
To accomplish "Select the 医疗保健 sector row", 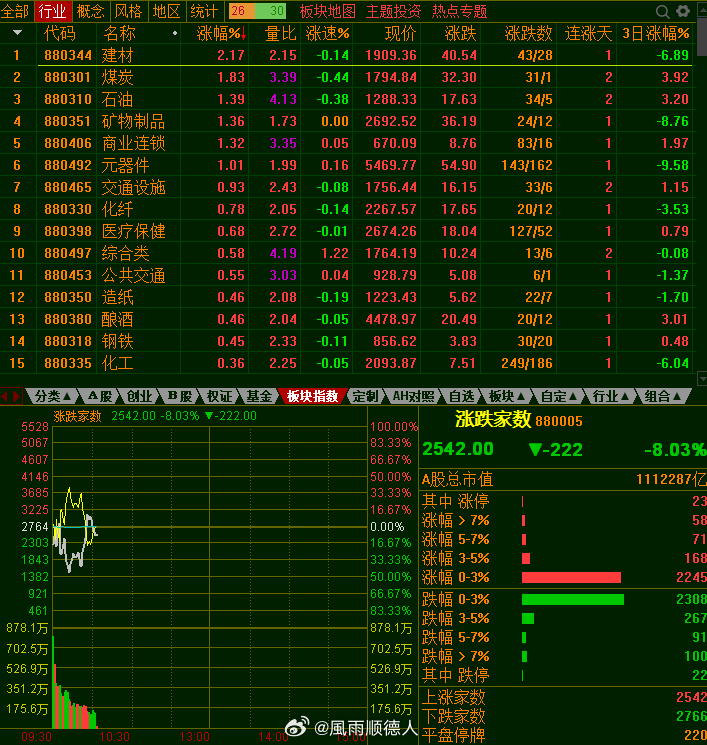I will click(x=346, y=231).
